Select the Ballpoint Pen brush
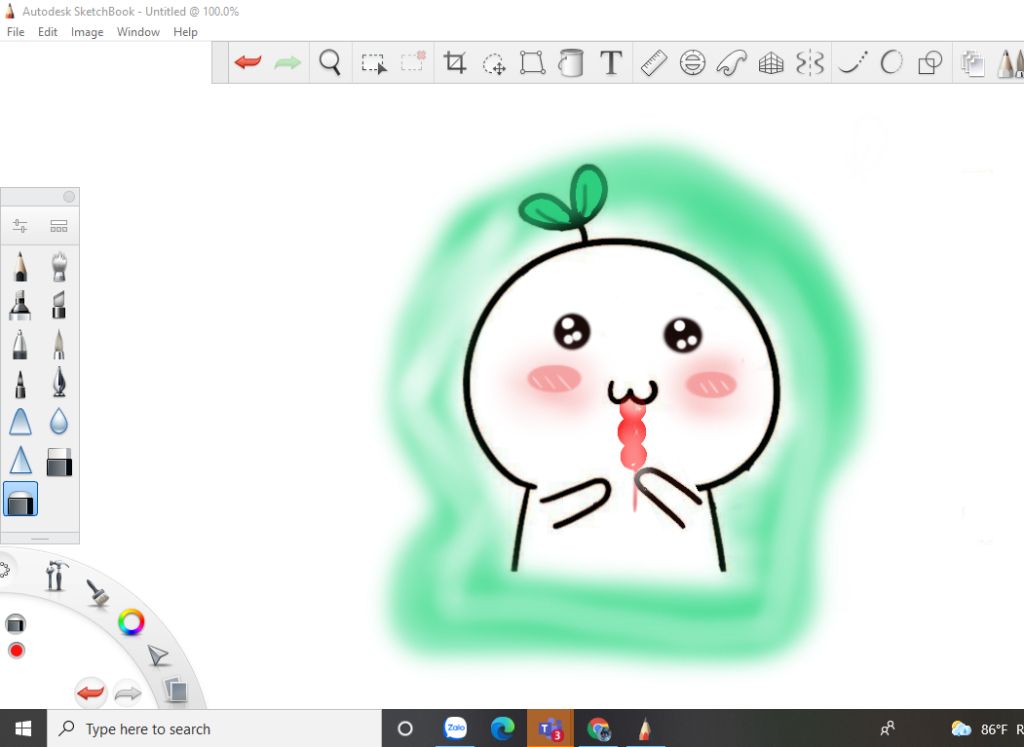1024x747 pixels. (x=20, y=344)
